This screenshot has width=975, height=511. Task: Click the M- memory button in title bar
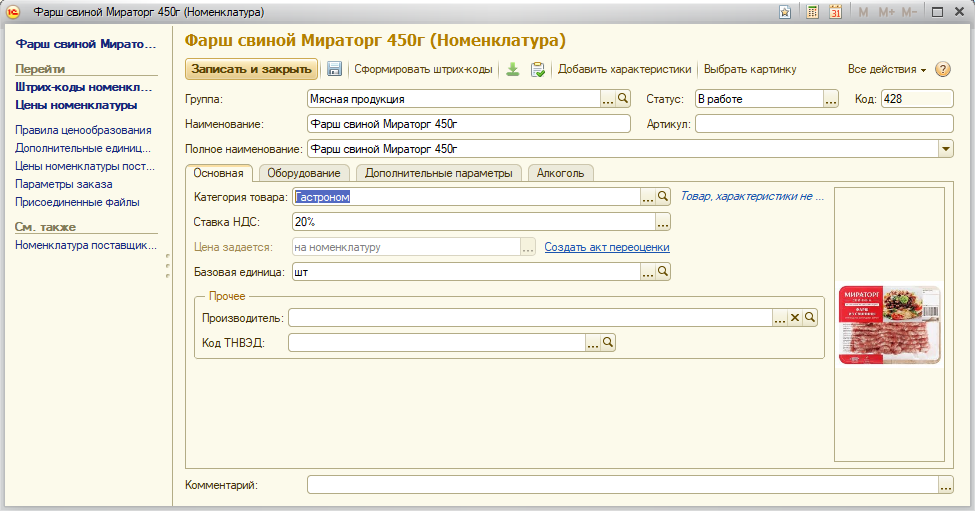click(909, 12)
